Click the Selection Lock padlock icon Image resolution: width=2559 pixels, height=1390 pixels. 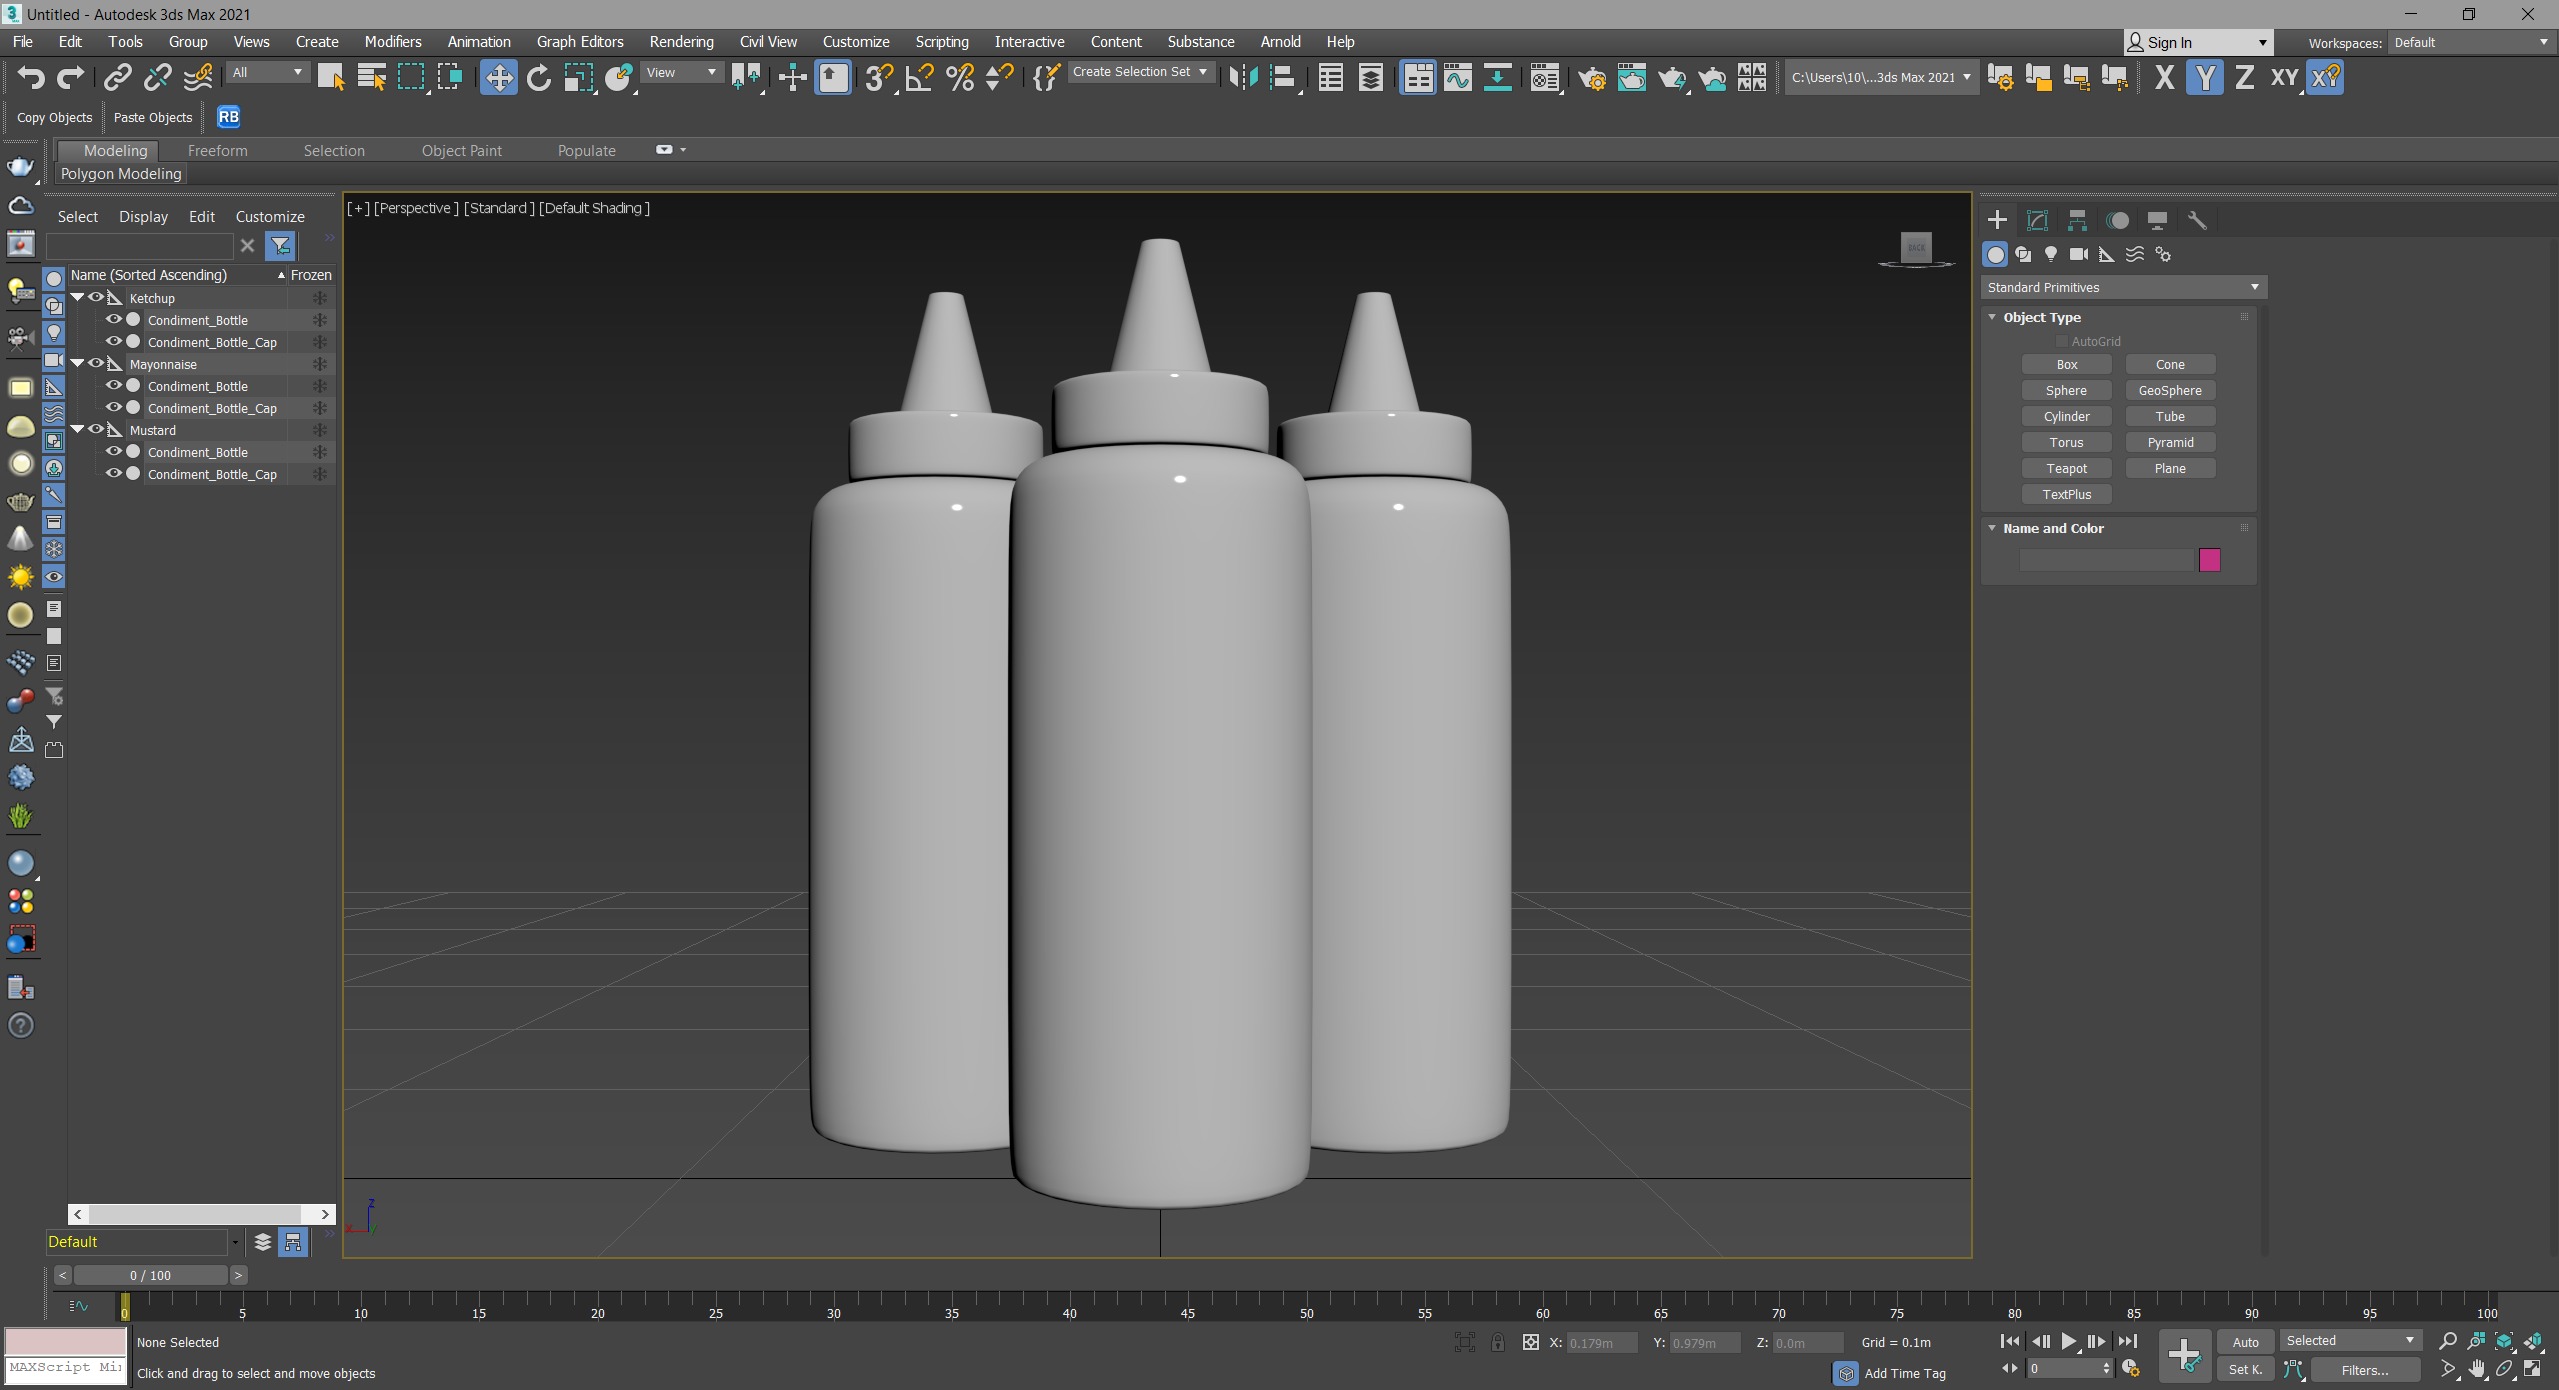(1497, 1342)
